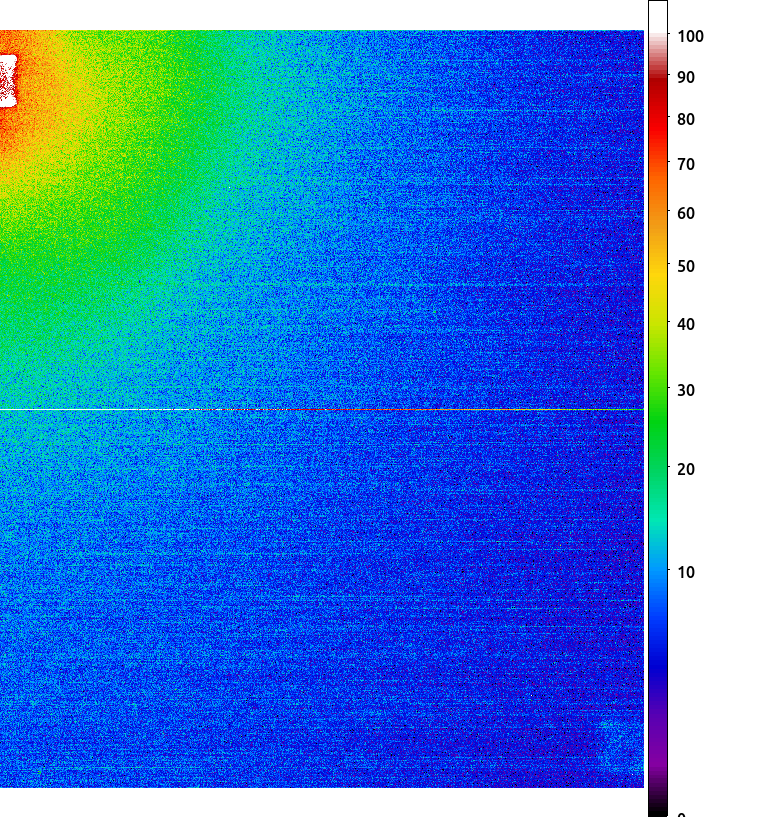This screenshot has height=817, width=760.
Task: Pick the white band atop the colorbar
Action: click(658, 17)
